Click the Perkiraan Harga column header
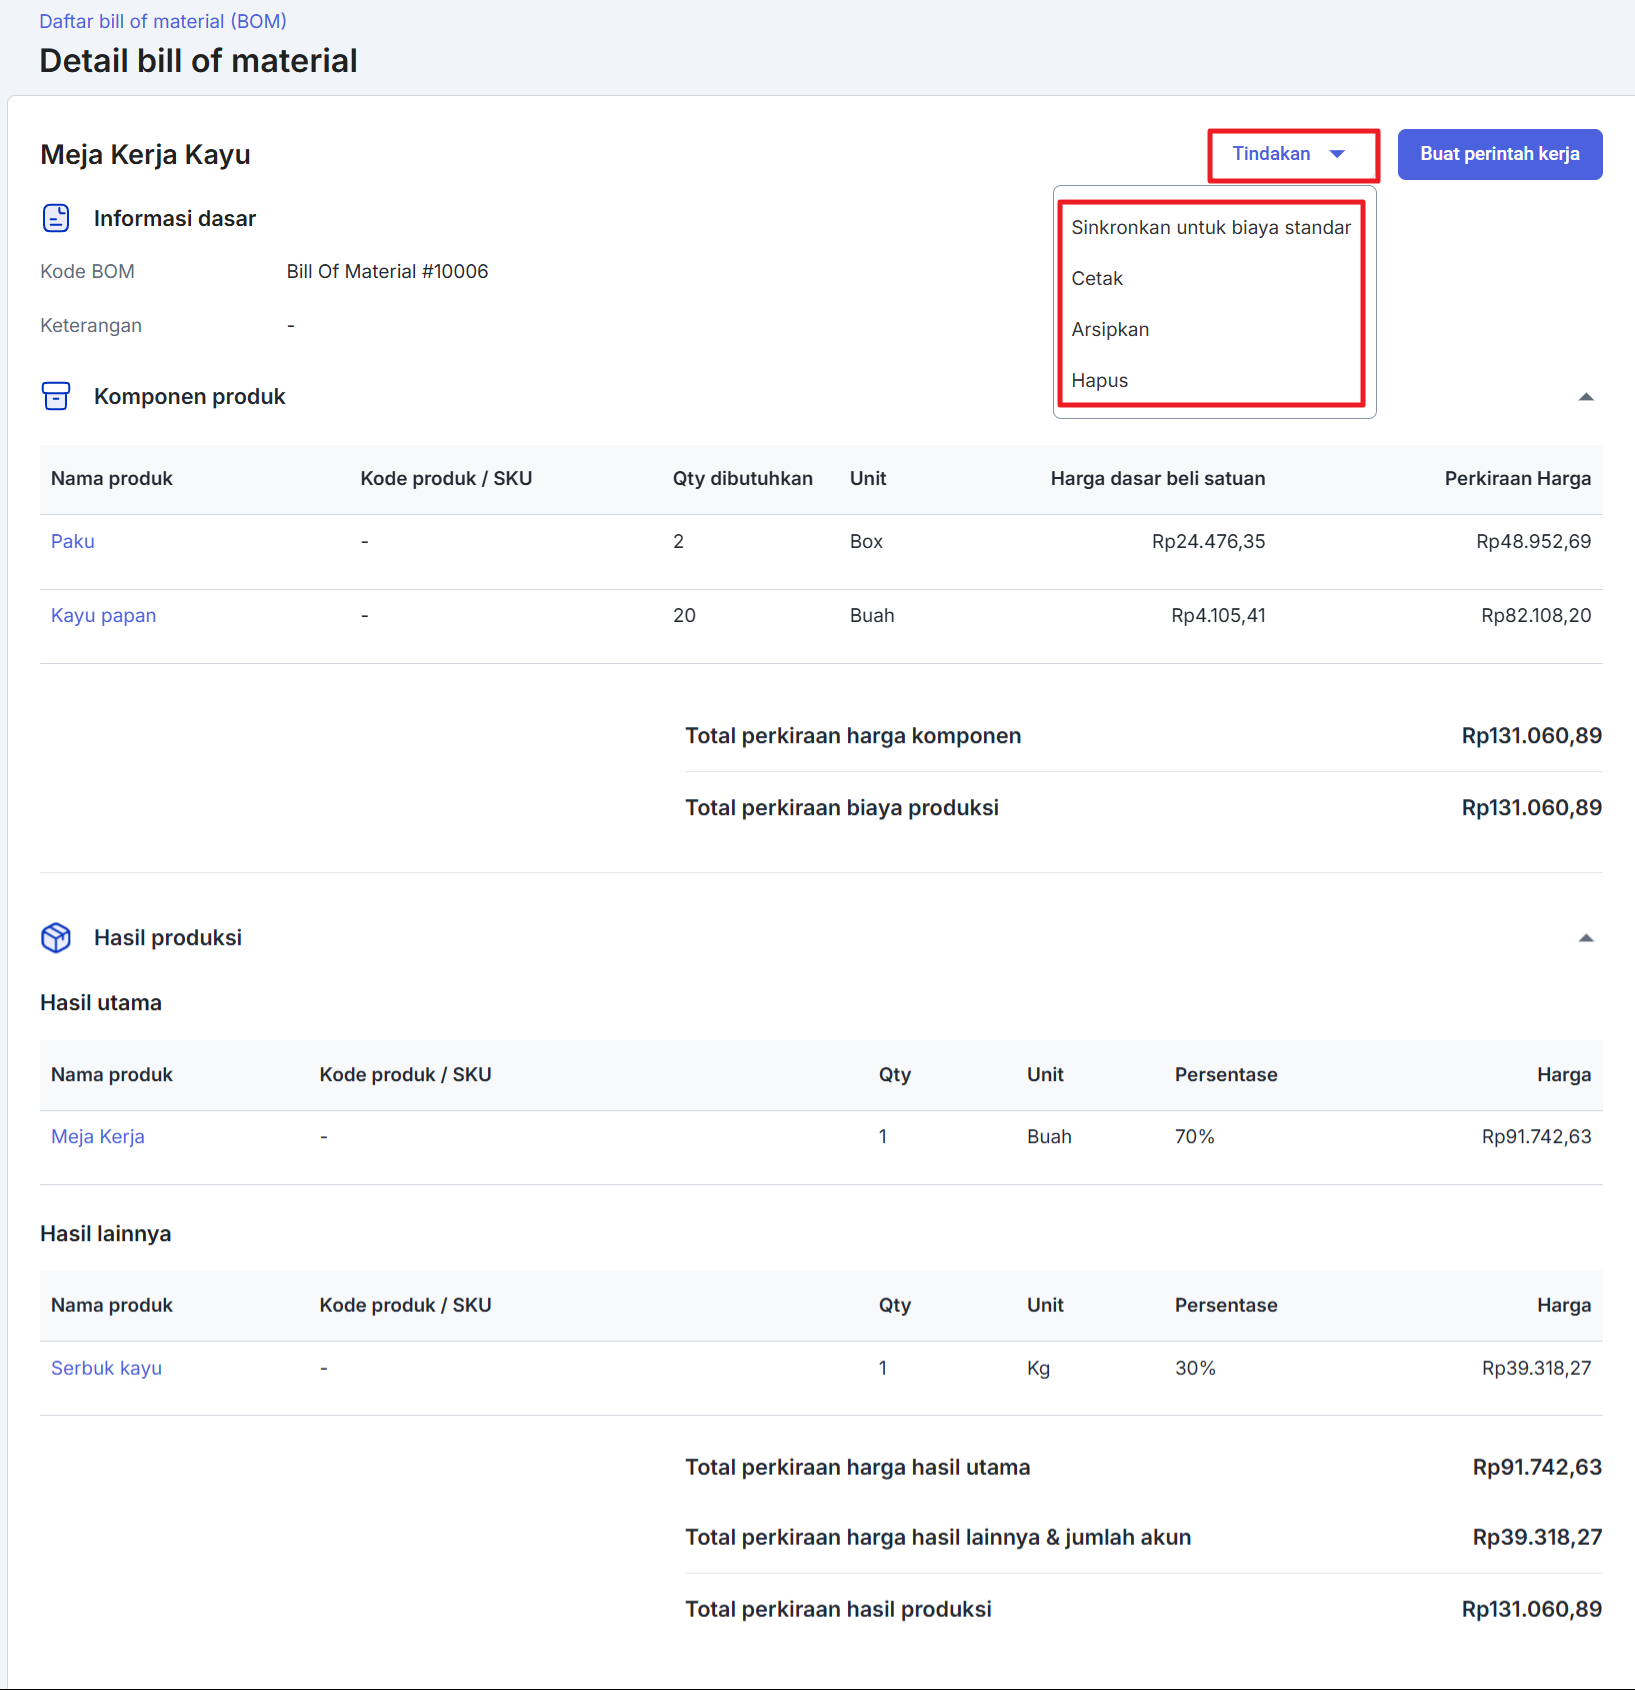Viewport: 1635px width, 1690px height. point(1517,478)
